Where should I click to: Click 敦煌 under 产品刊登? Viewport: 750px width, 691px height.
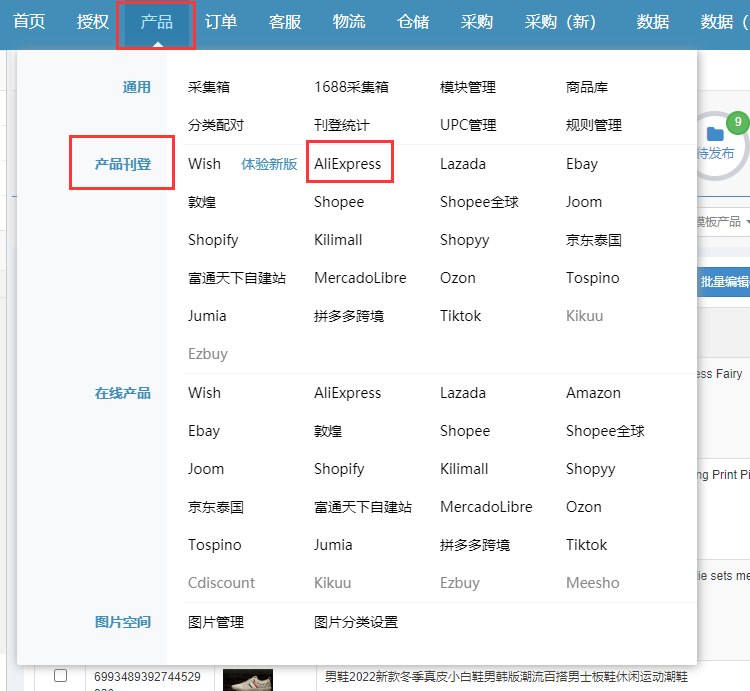(202, 202)
